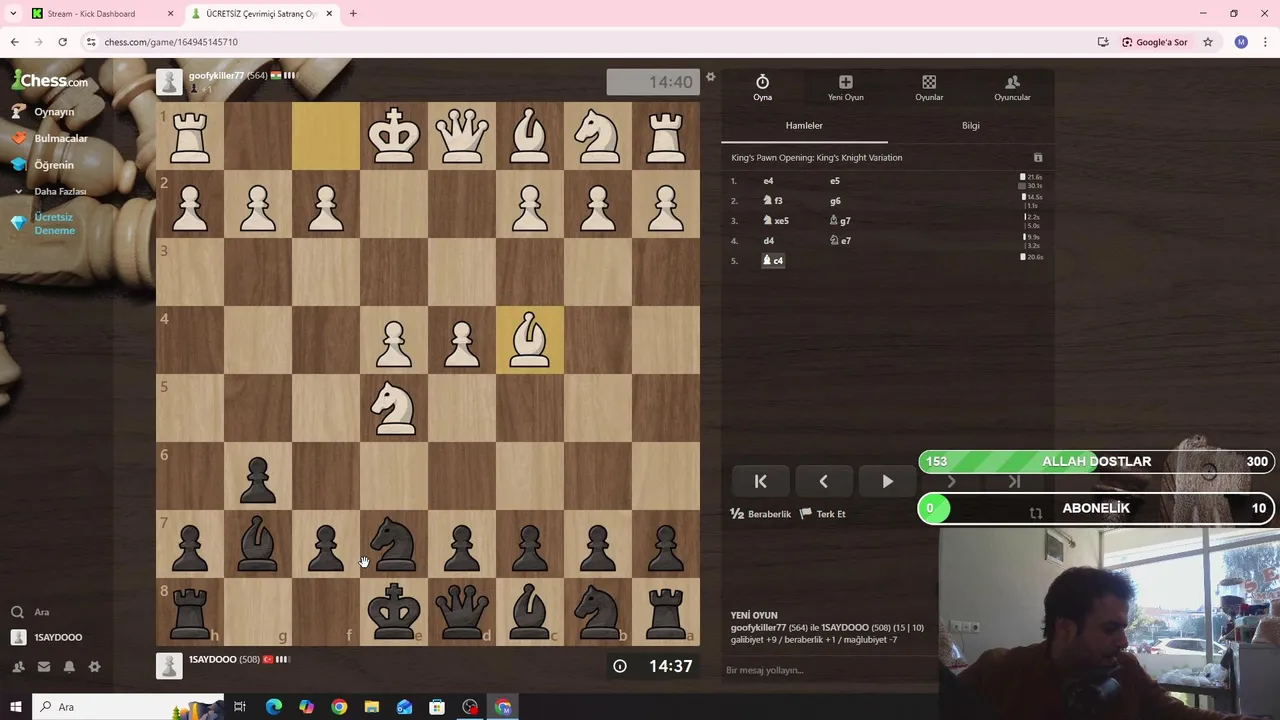Open notifications bell in sidebar
Image resolution: width=1280 pixels, height=720 pixels.
pos(69,667)
